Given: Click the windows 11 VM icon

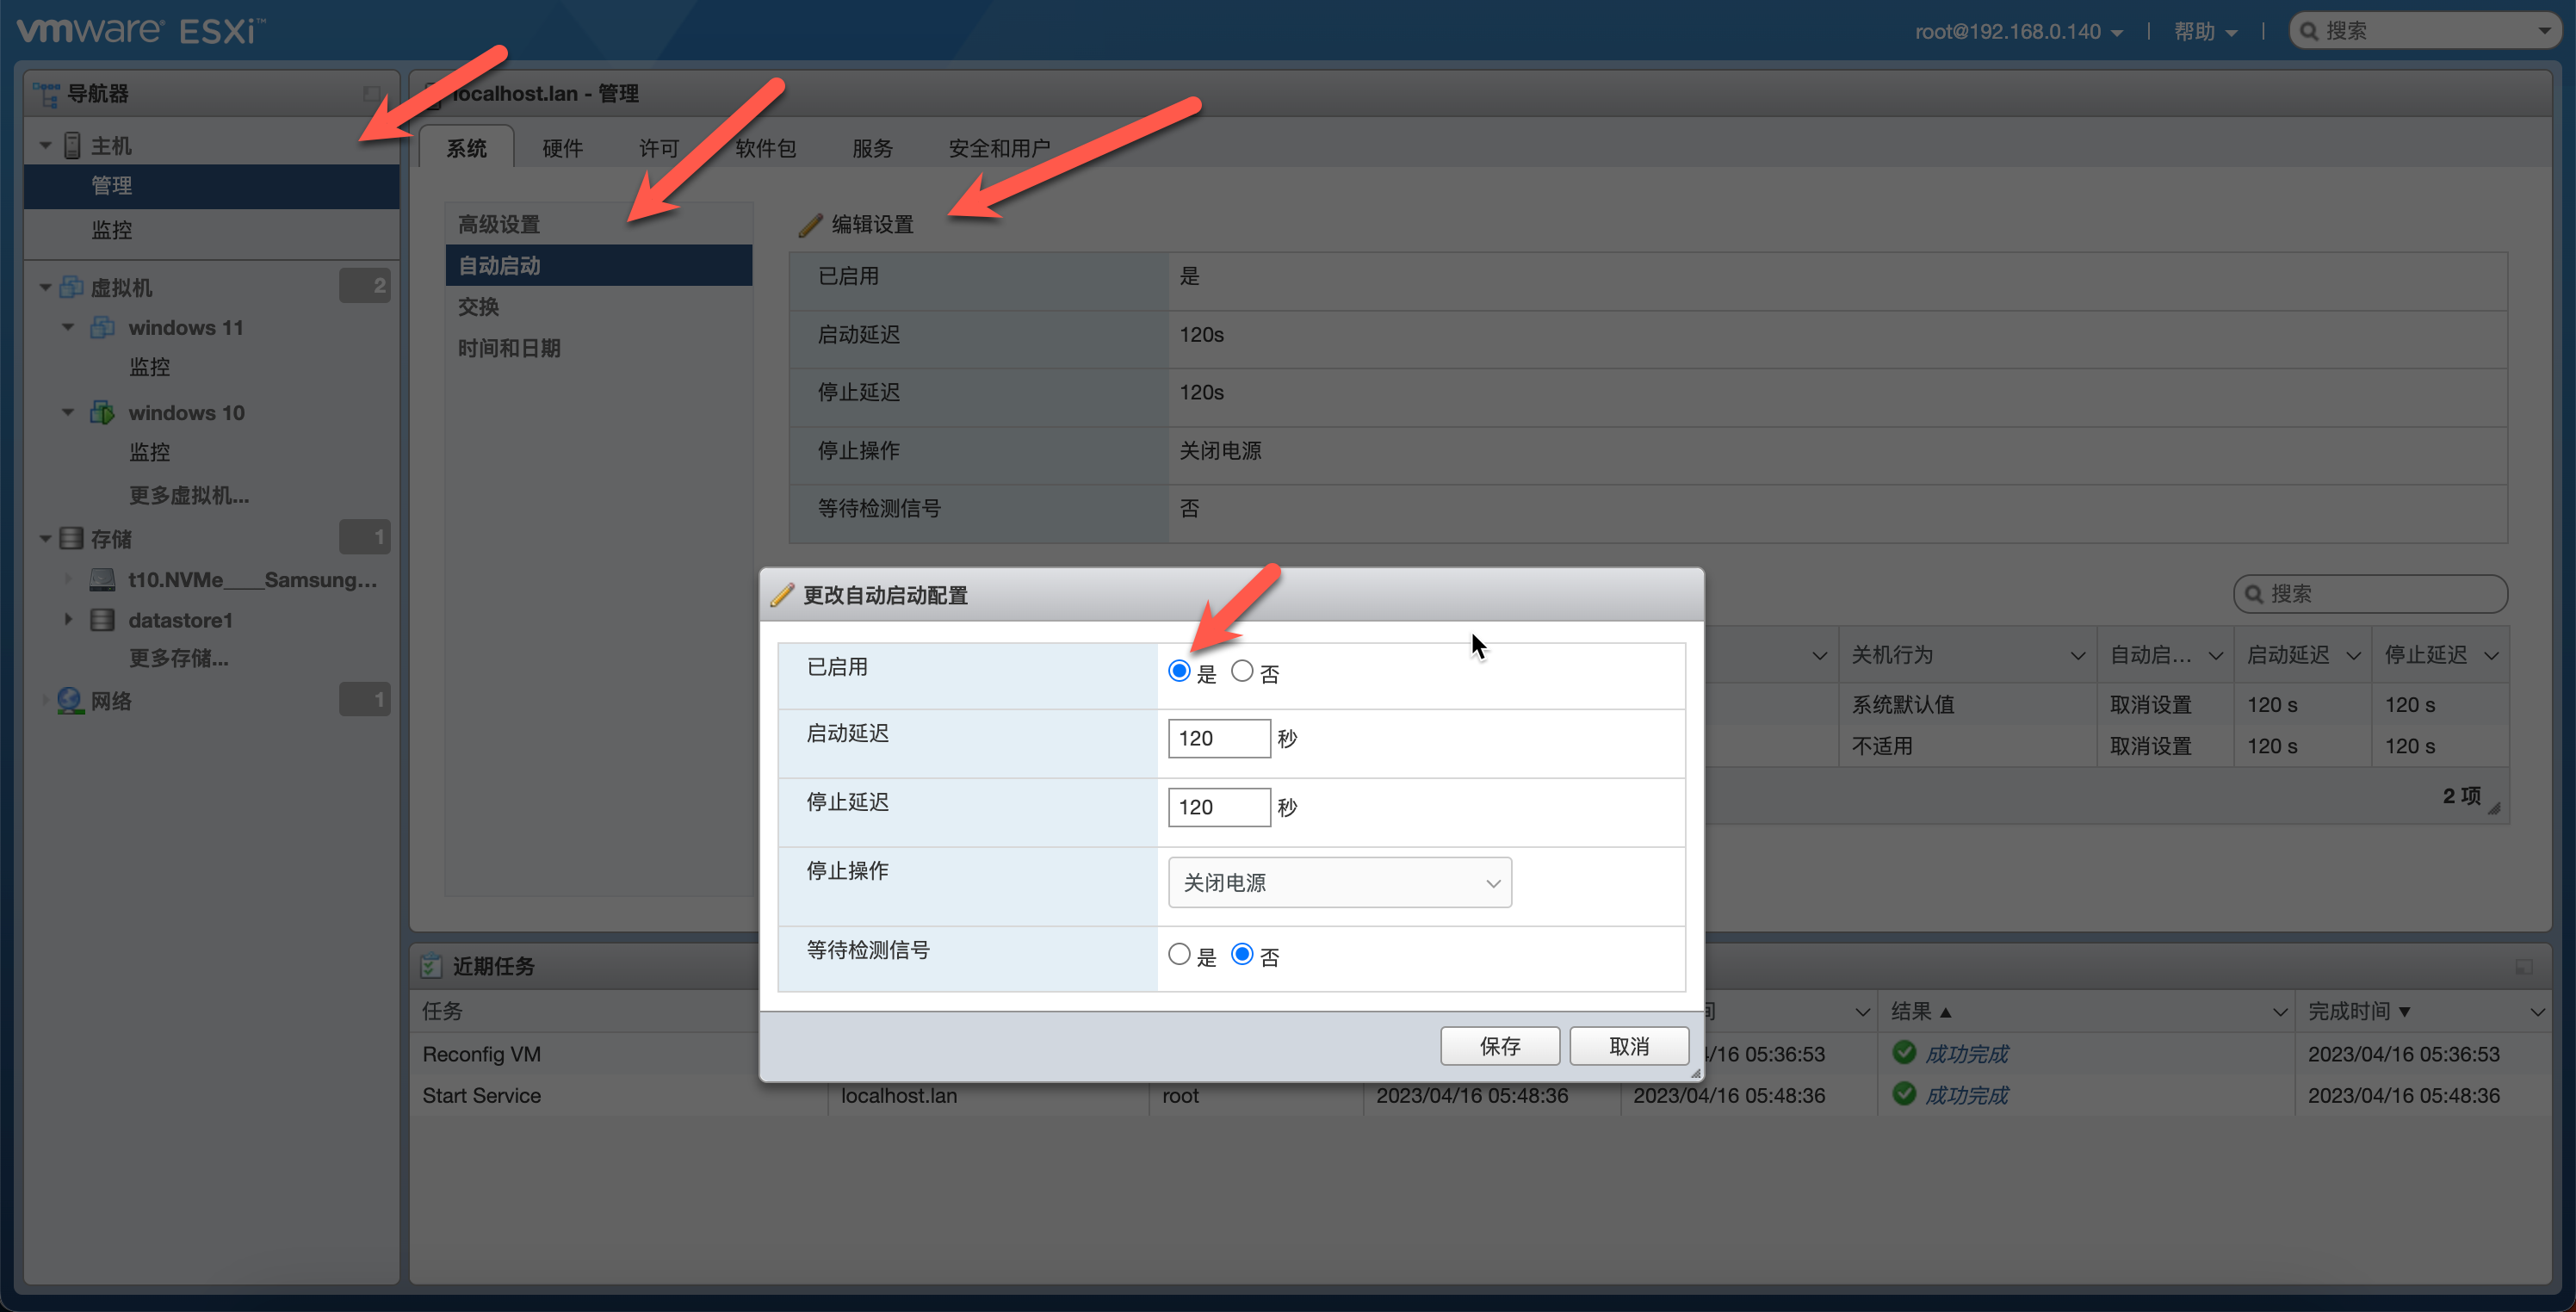Looking at the screenshot, I should click(102, 327).
